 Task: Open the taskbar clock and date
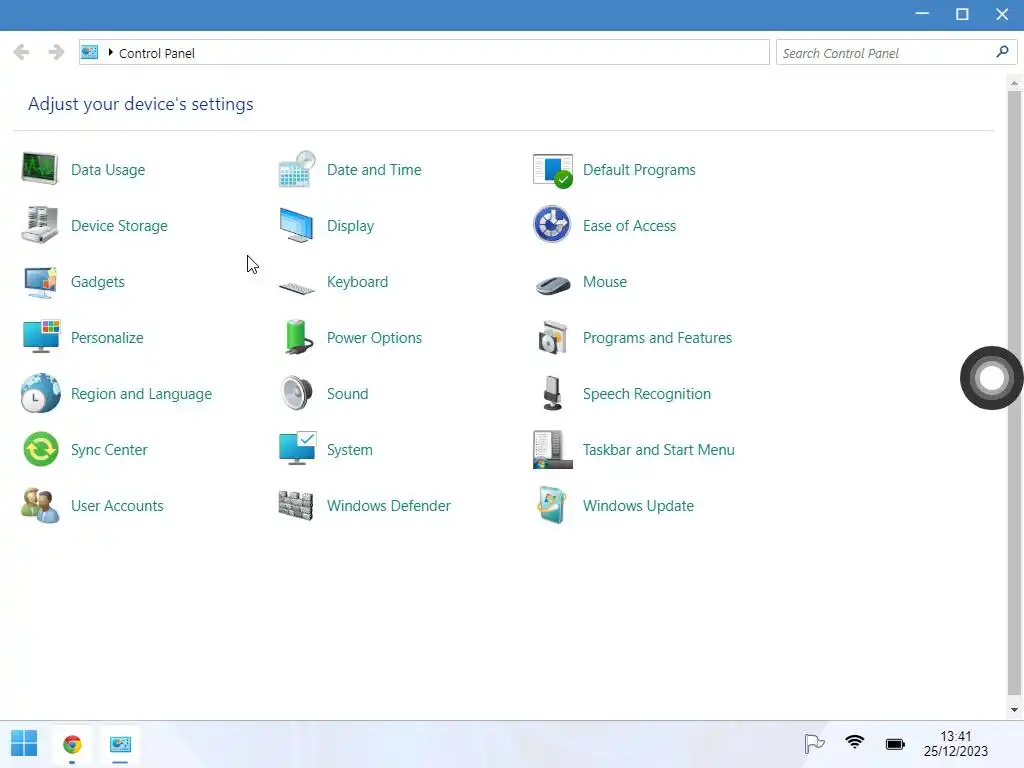955,744
